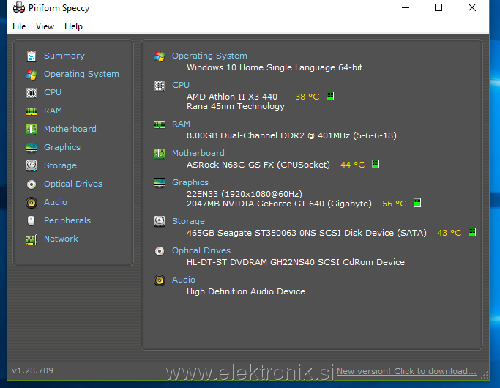Click the Operating System heading in summary
Image resolution: width=500 pixels, height=388 pixels.
210,56
